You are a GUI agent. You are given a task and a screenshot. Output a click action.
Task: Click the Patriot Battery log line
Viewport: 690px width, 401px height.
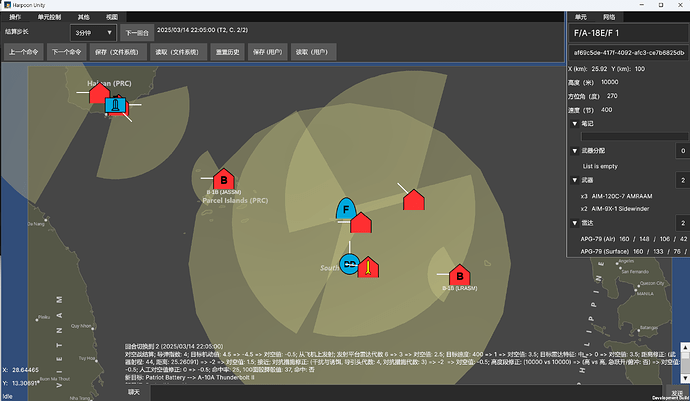coord(189,378)
